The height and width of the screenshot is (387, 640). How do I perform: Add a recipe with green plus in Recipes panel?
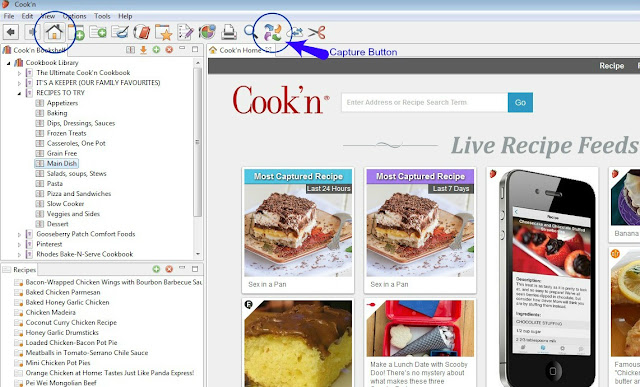pyautogui.click(x=156, y=269)
